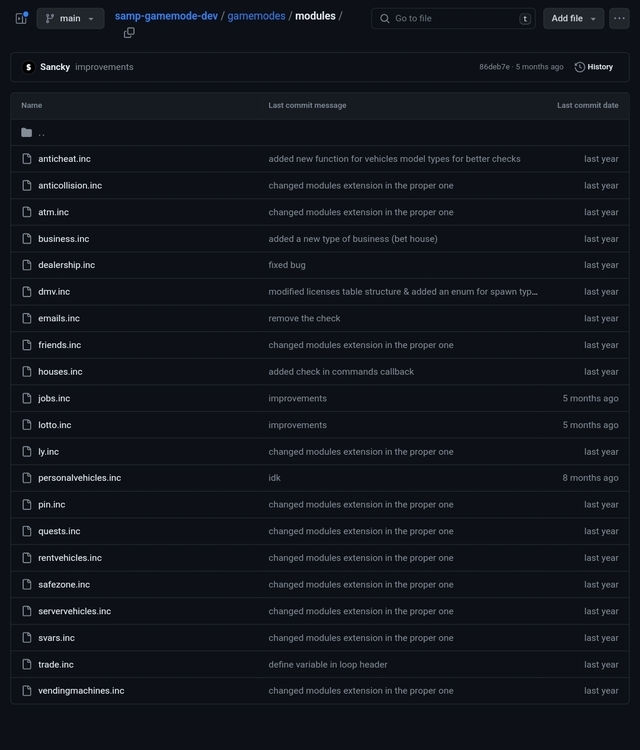Go up to the parent directory folder icon
Screen dimensions: 640x750
tap(26, 132)
